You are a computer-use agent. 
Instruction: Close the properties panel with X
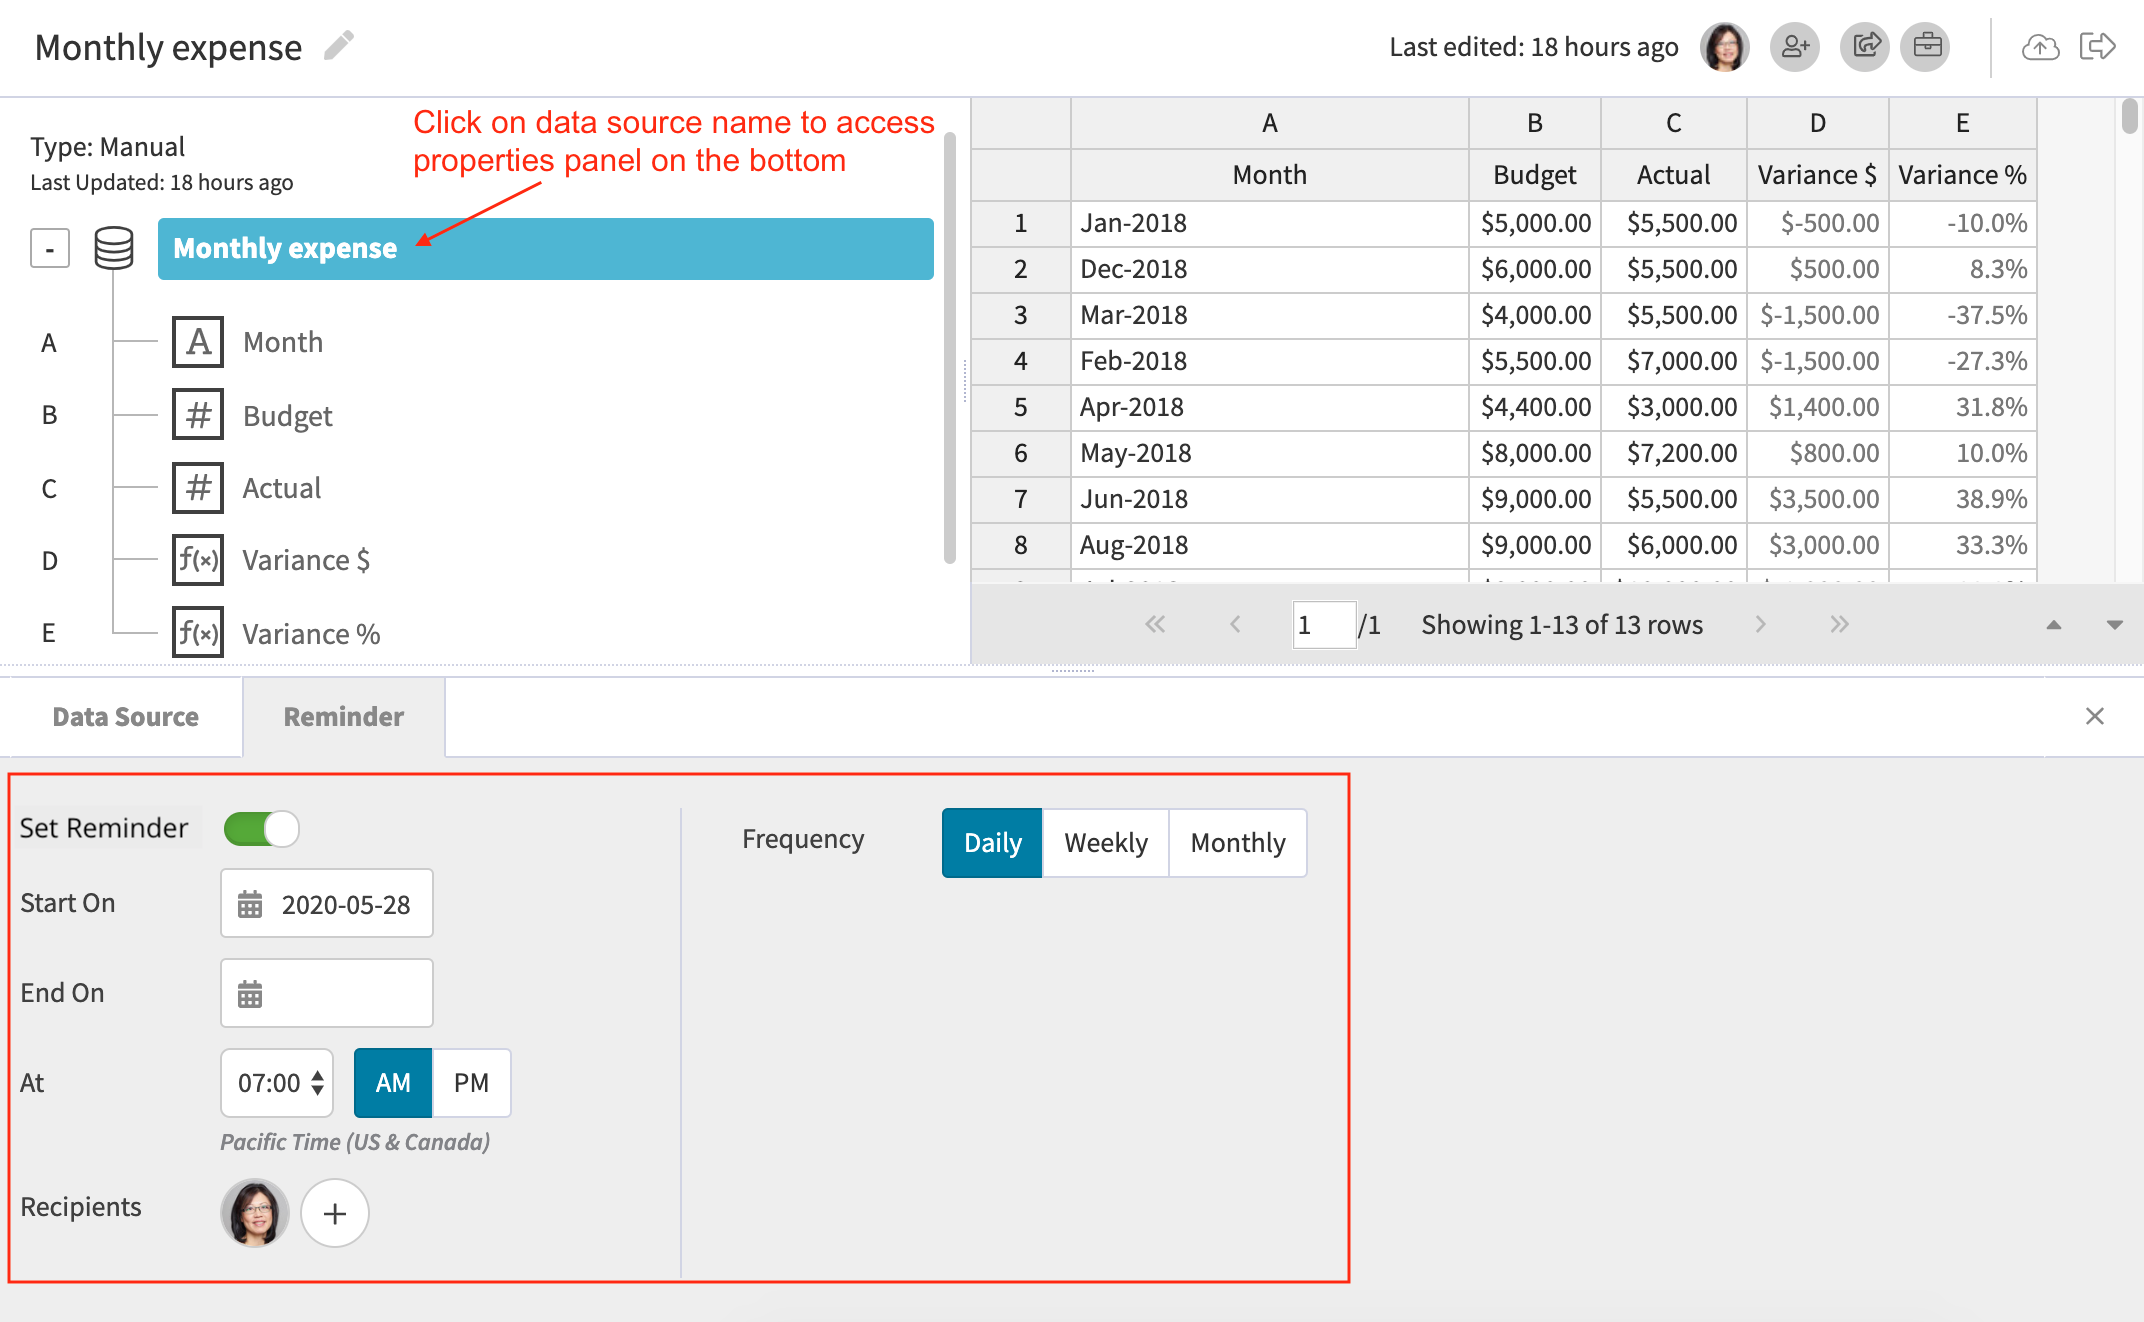2095,716
